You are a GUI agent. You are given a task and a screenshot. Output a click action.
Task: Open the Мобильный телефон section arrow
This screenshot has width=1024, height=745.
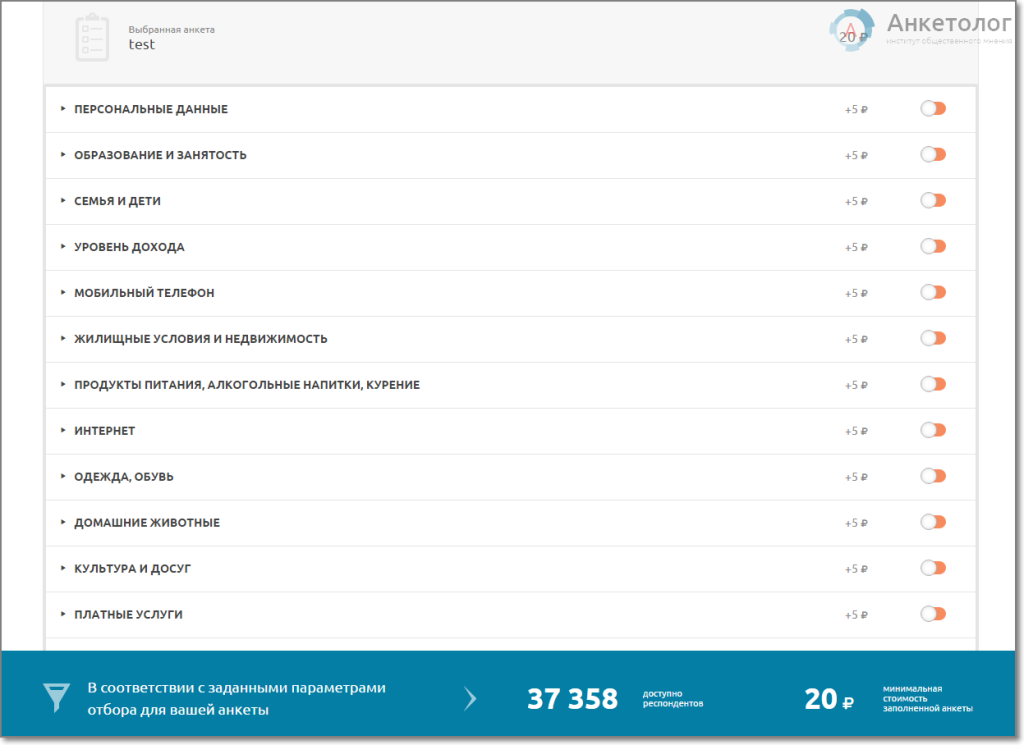(x=63, y=293)
